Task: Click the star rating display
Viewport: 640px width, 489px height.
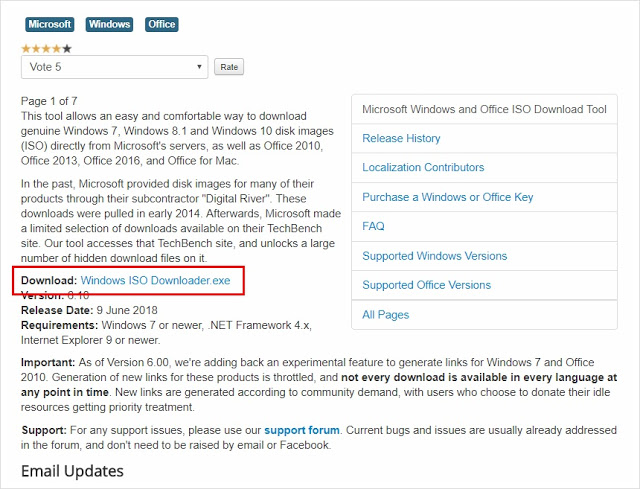Action: click(46, 49)
